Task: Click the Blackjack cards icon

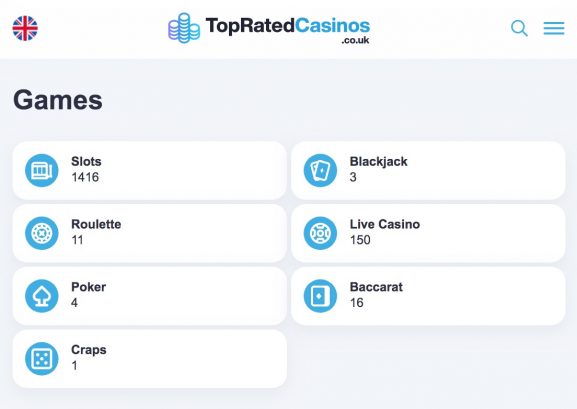Action: 320,170
